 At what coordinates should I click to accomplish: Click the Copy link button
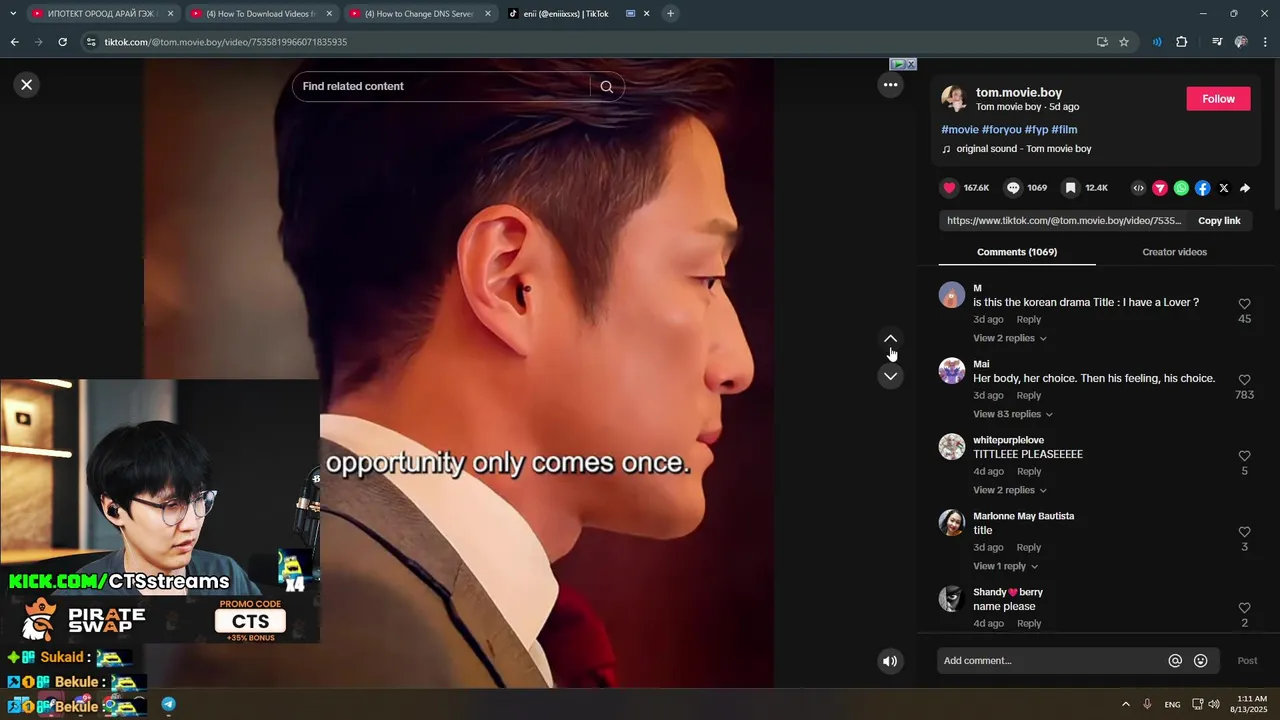pyautogui.click(x=1219, y=221)
